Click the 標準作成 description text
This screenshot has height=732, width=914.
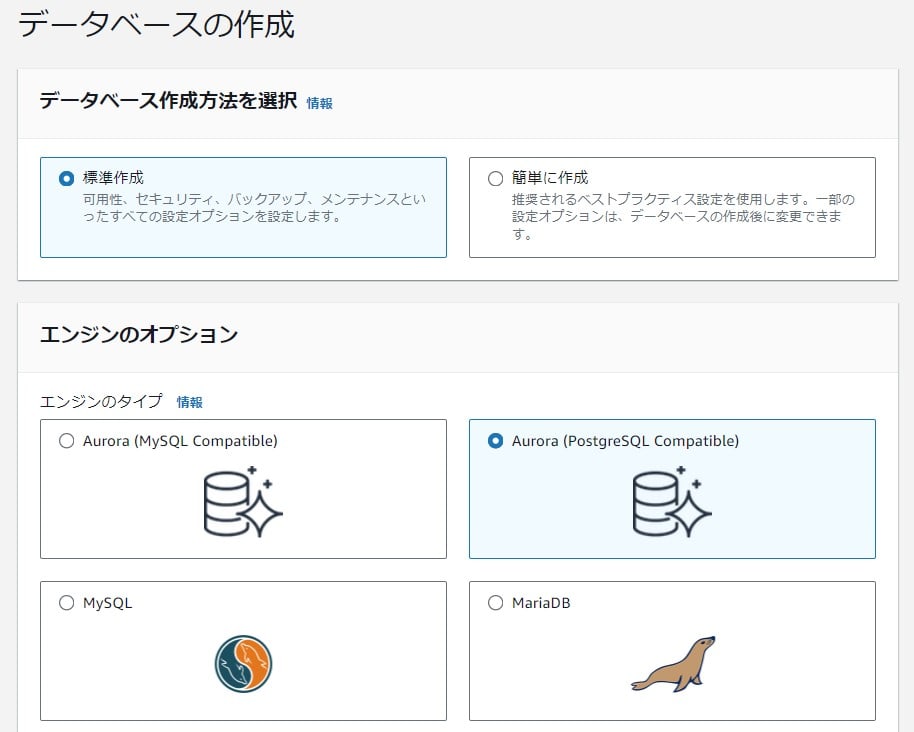click(x=254, y=208)
